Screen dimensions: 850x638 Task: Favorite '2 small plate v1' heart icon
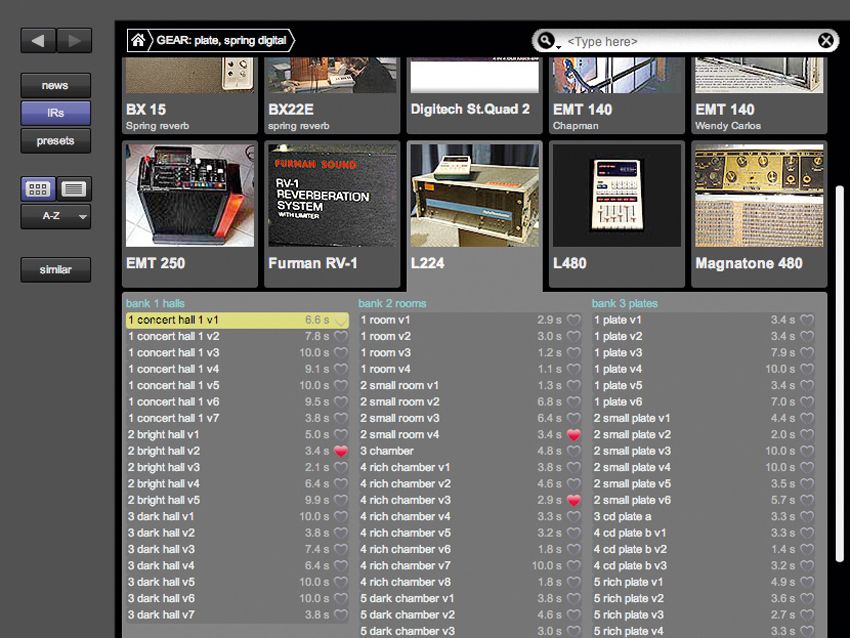[807, 418]
